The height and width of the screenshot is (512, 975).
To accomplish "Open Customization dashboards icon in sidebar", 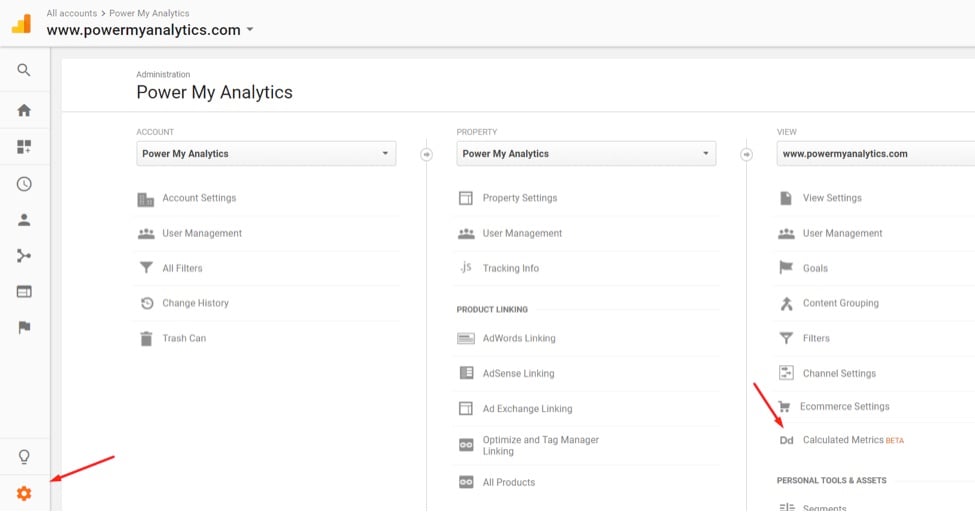I will point(24,147).
